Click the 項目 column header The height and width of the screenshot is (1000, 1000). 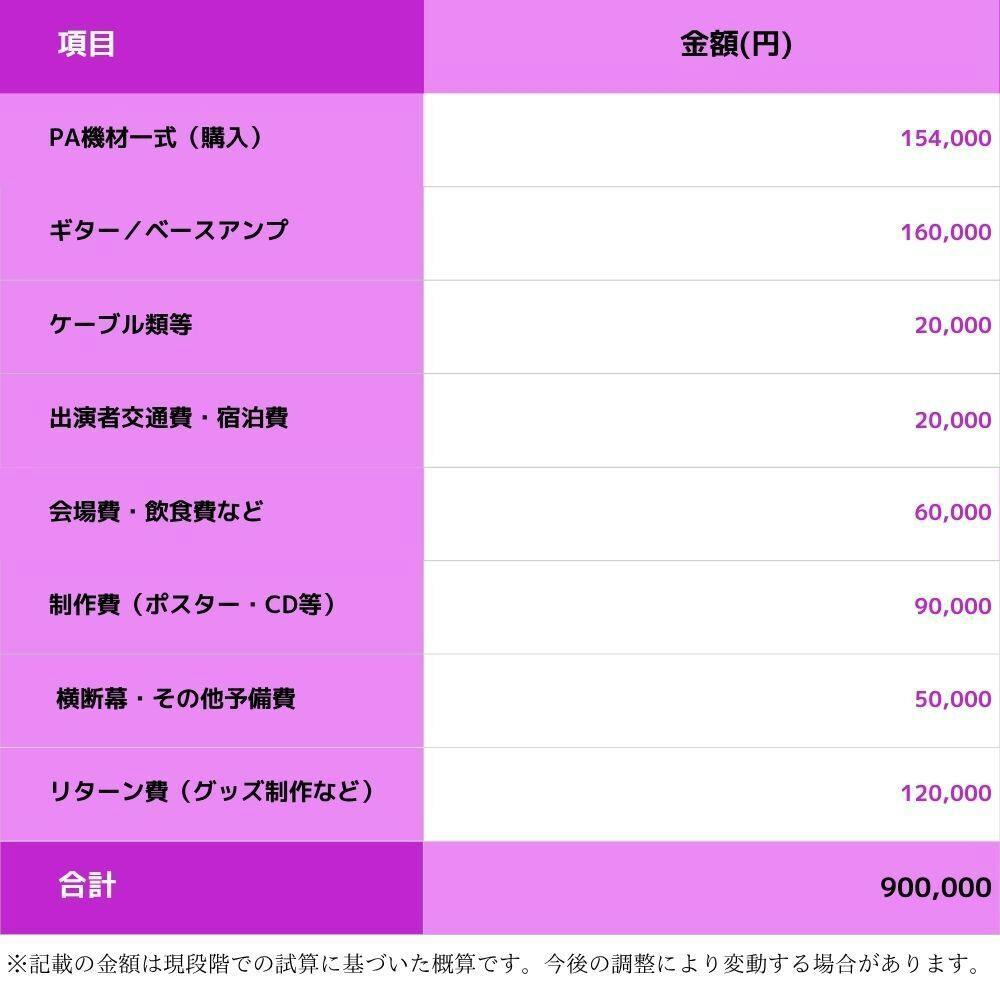[x=87, y=45]
